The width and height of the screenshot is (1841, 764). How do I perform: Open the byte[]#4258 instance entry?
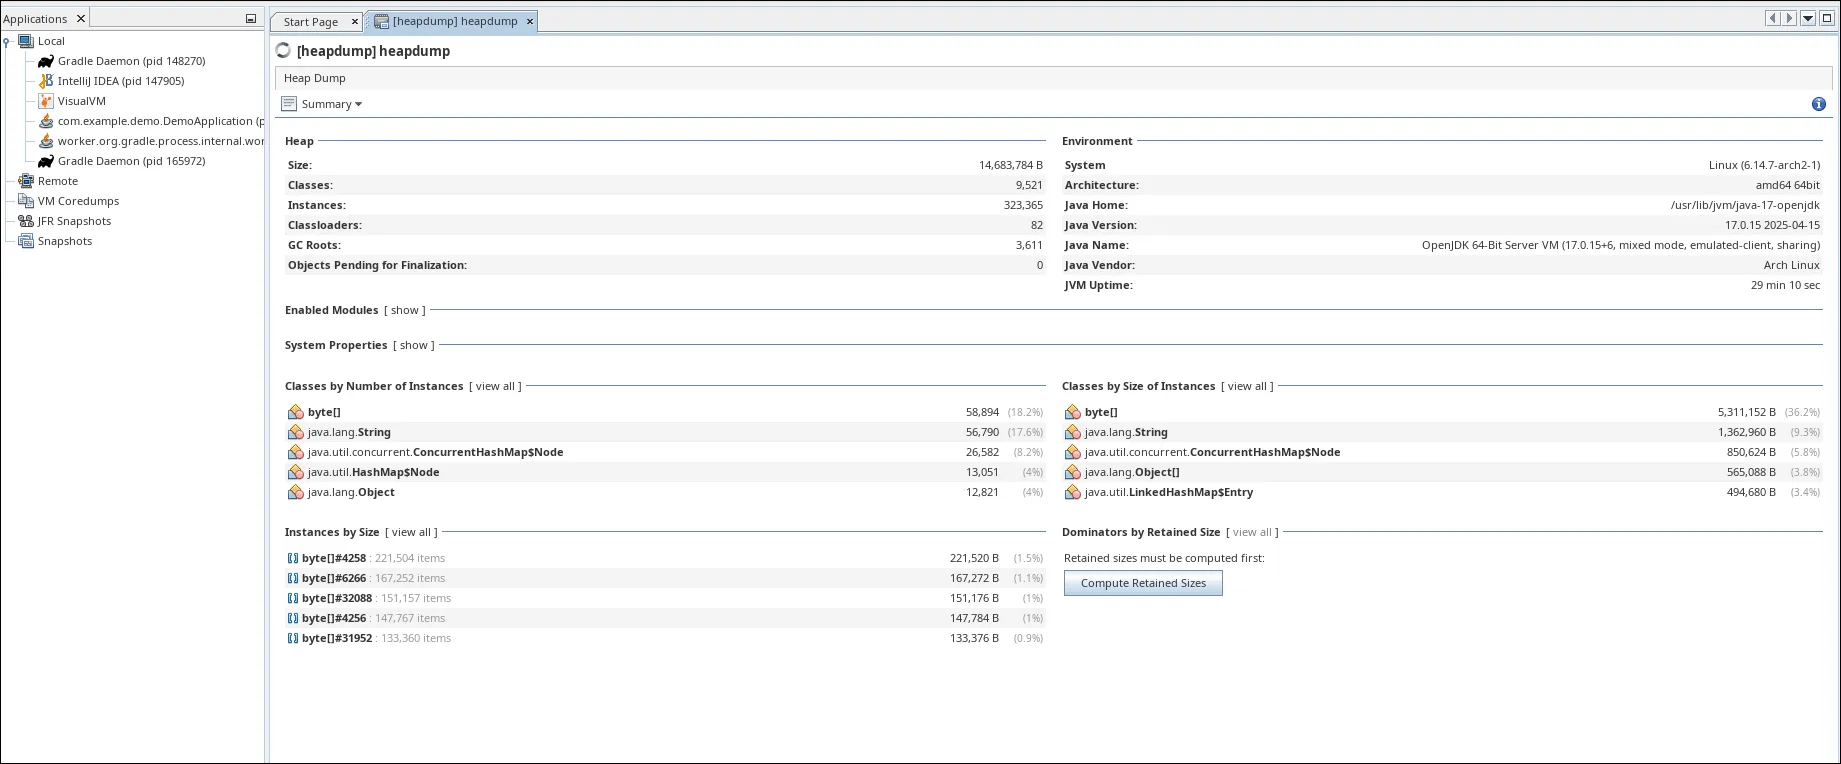(334, 558)
